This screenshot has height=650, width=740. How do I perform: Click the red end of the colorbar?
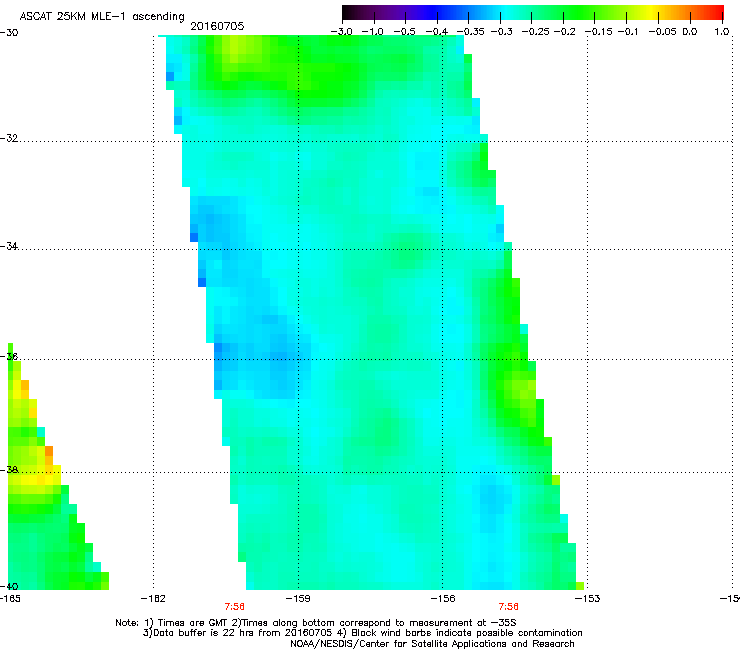[715, 12]
